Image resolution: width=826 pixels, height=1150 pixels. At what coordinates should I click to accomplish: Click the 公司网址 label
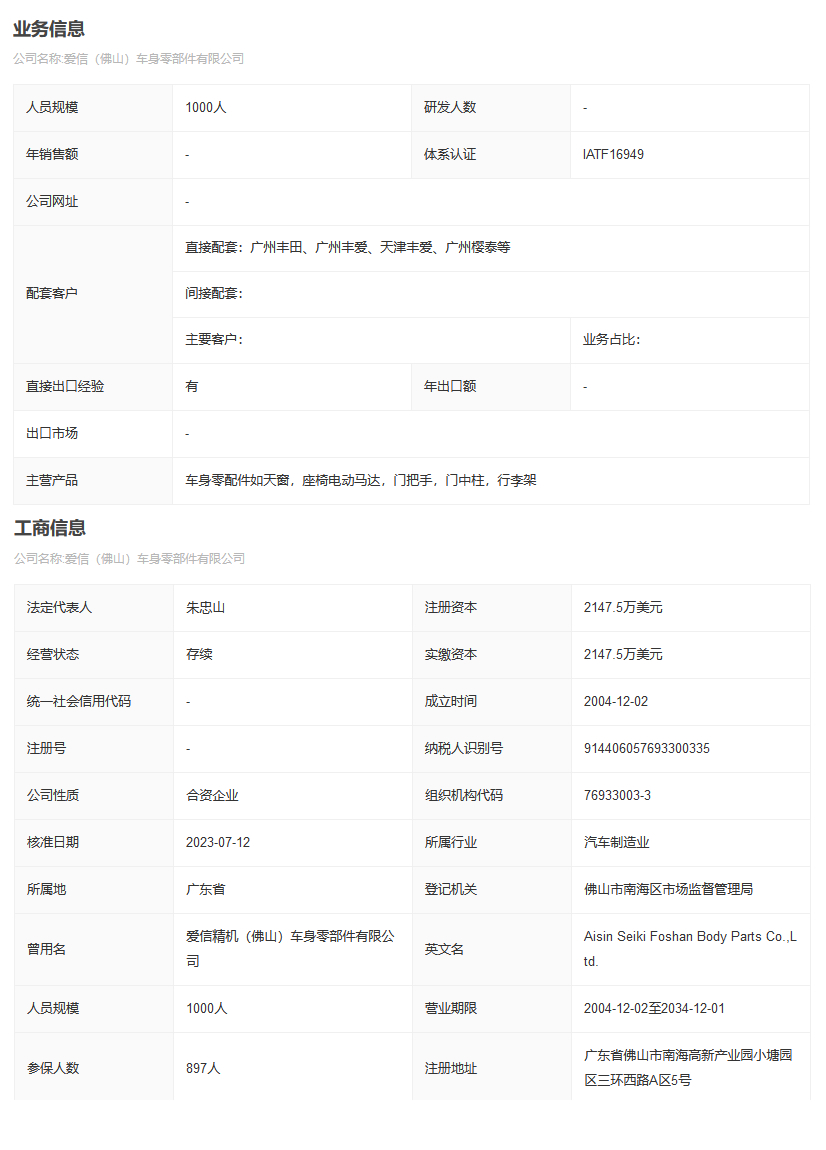[51, 201]
